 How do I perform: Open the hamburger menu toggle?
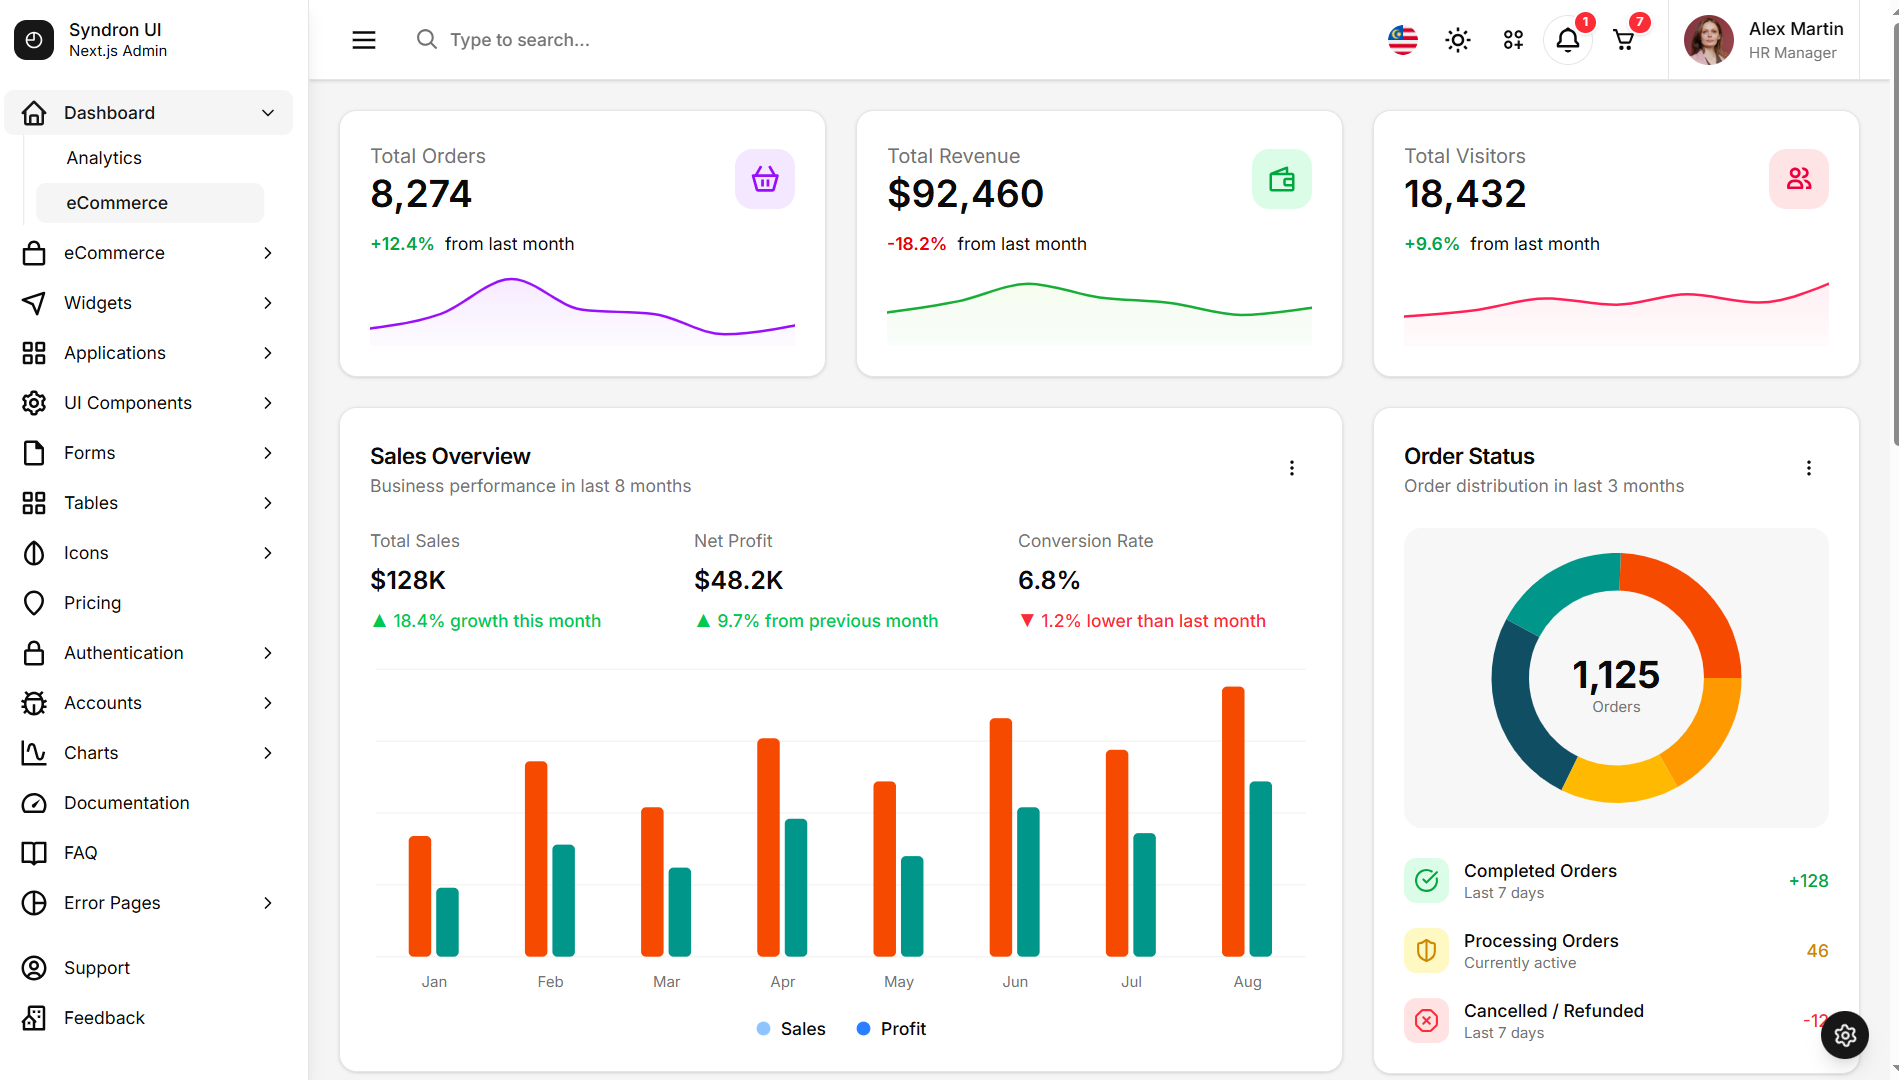click(x=364, y=40)
